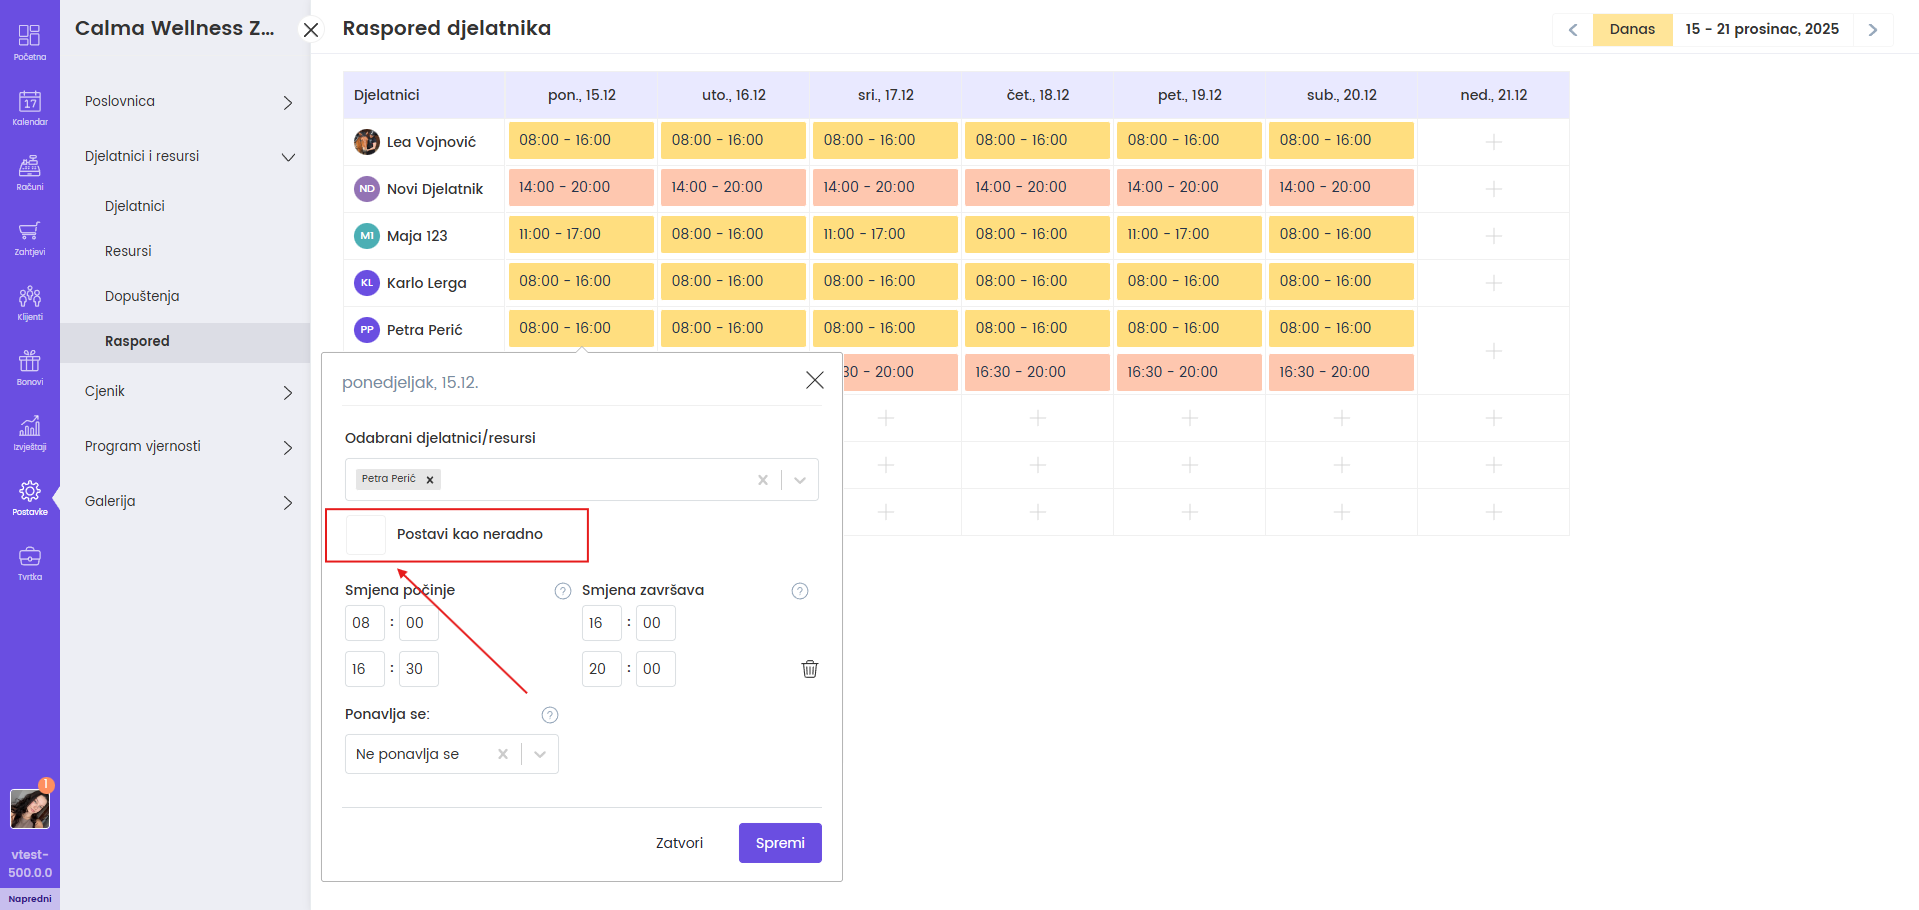Remove Petra Perić tag from selection
This screenshot has width=1919, height=910.
coord(430,480)
